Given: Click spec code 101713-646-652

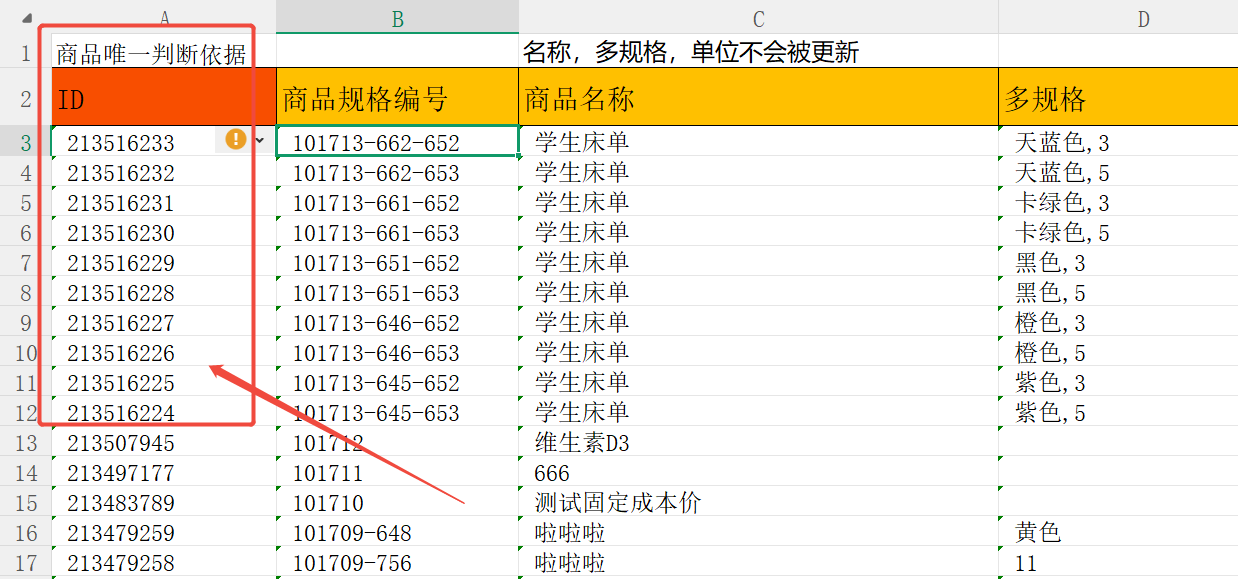Looking at the screenshot, I should [376, 323].
